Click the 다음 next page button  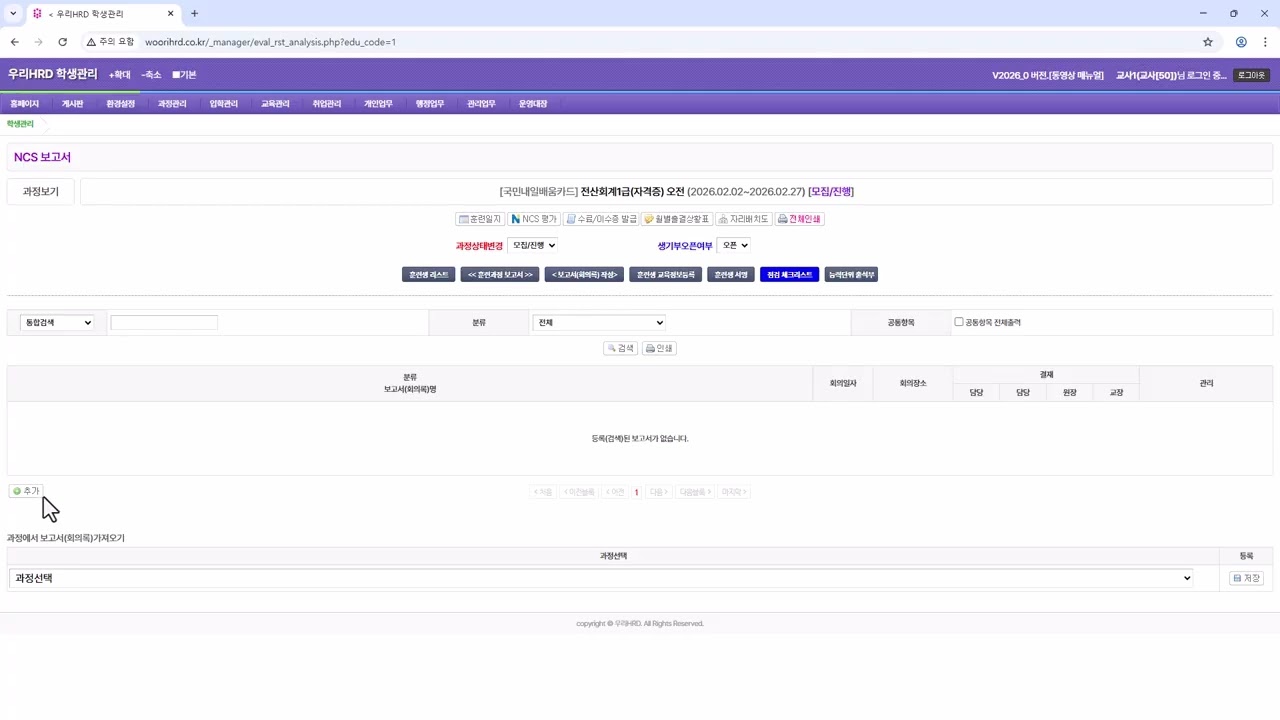click(x=658, y=492)
